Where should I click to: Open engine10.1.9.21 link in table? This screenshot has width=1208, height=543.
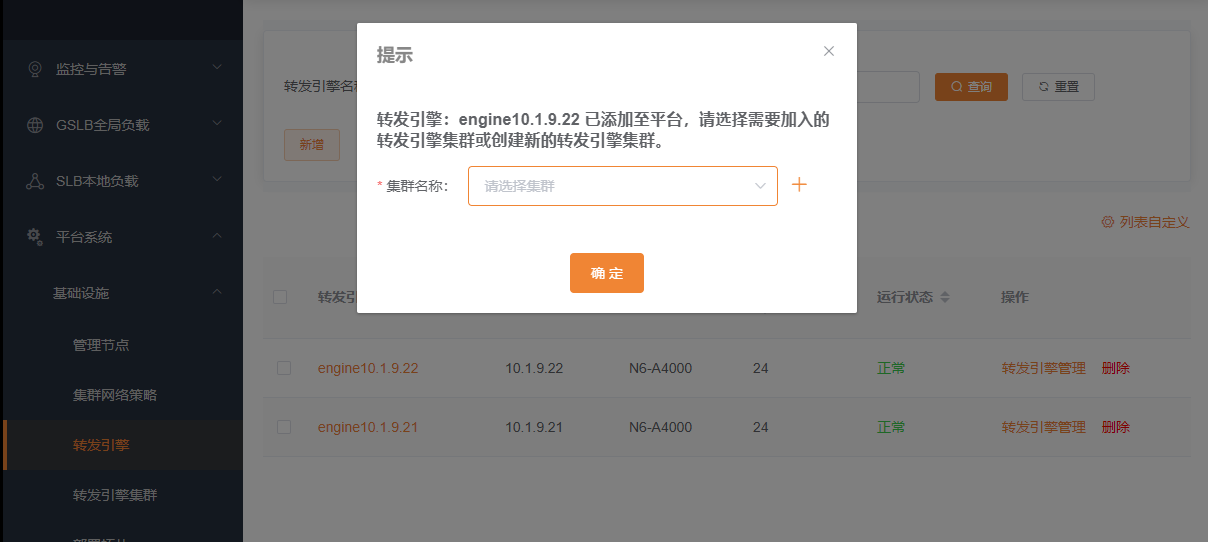coord(368,427)
